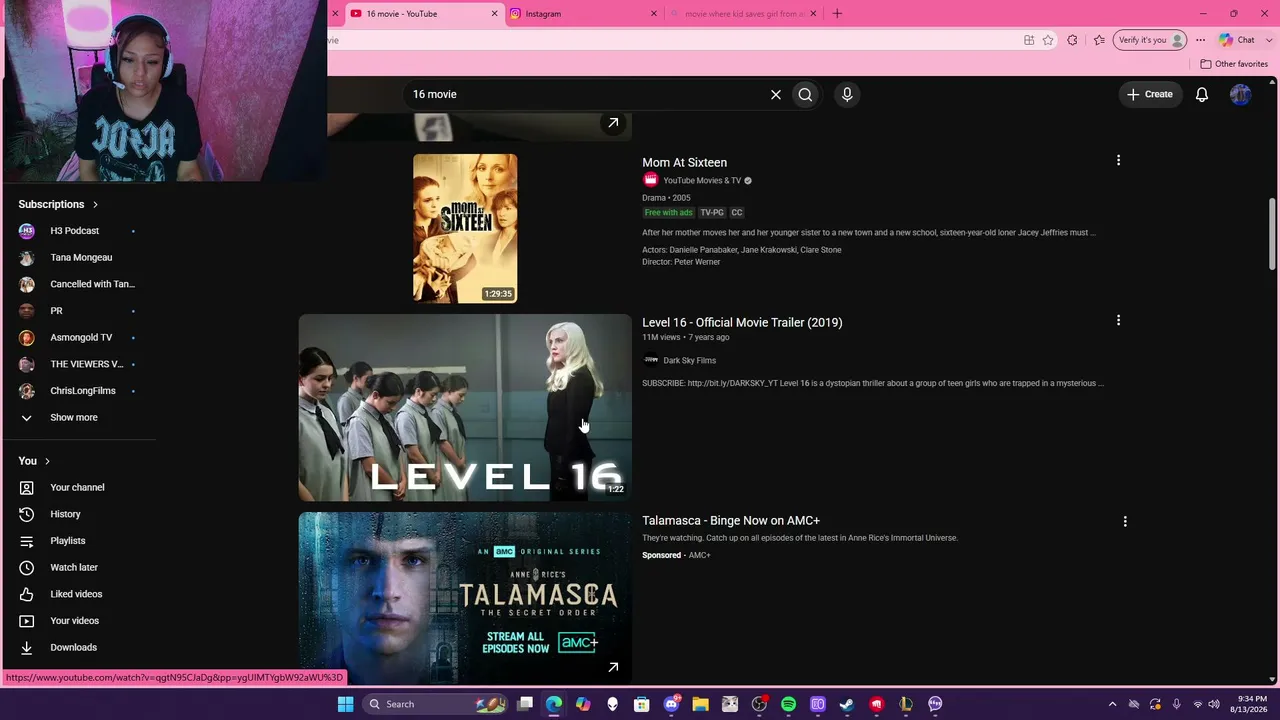Open Spotify from the taskbar
1280x720 pixels.
[x=788, y=704]
